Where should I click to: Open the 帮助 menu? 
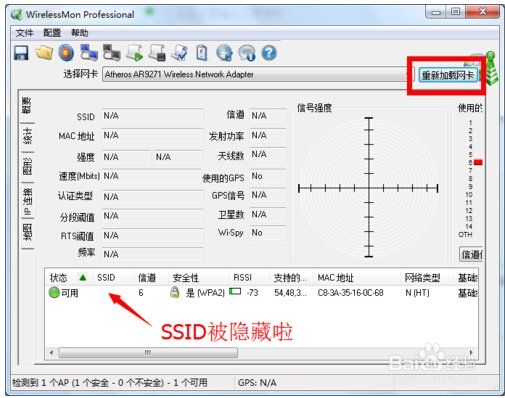click(80, 33)
